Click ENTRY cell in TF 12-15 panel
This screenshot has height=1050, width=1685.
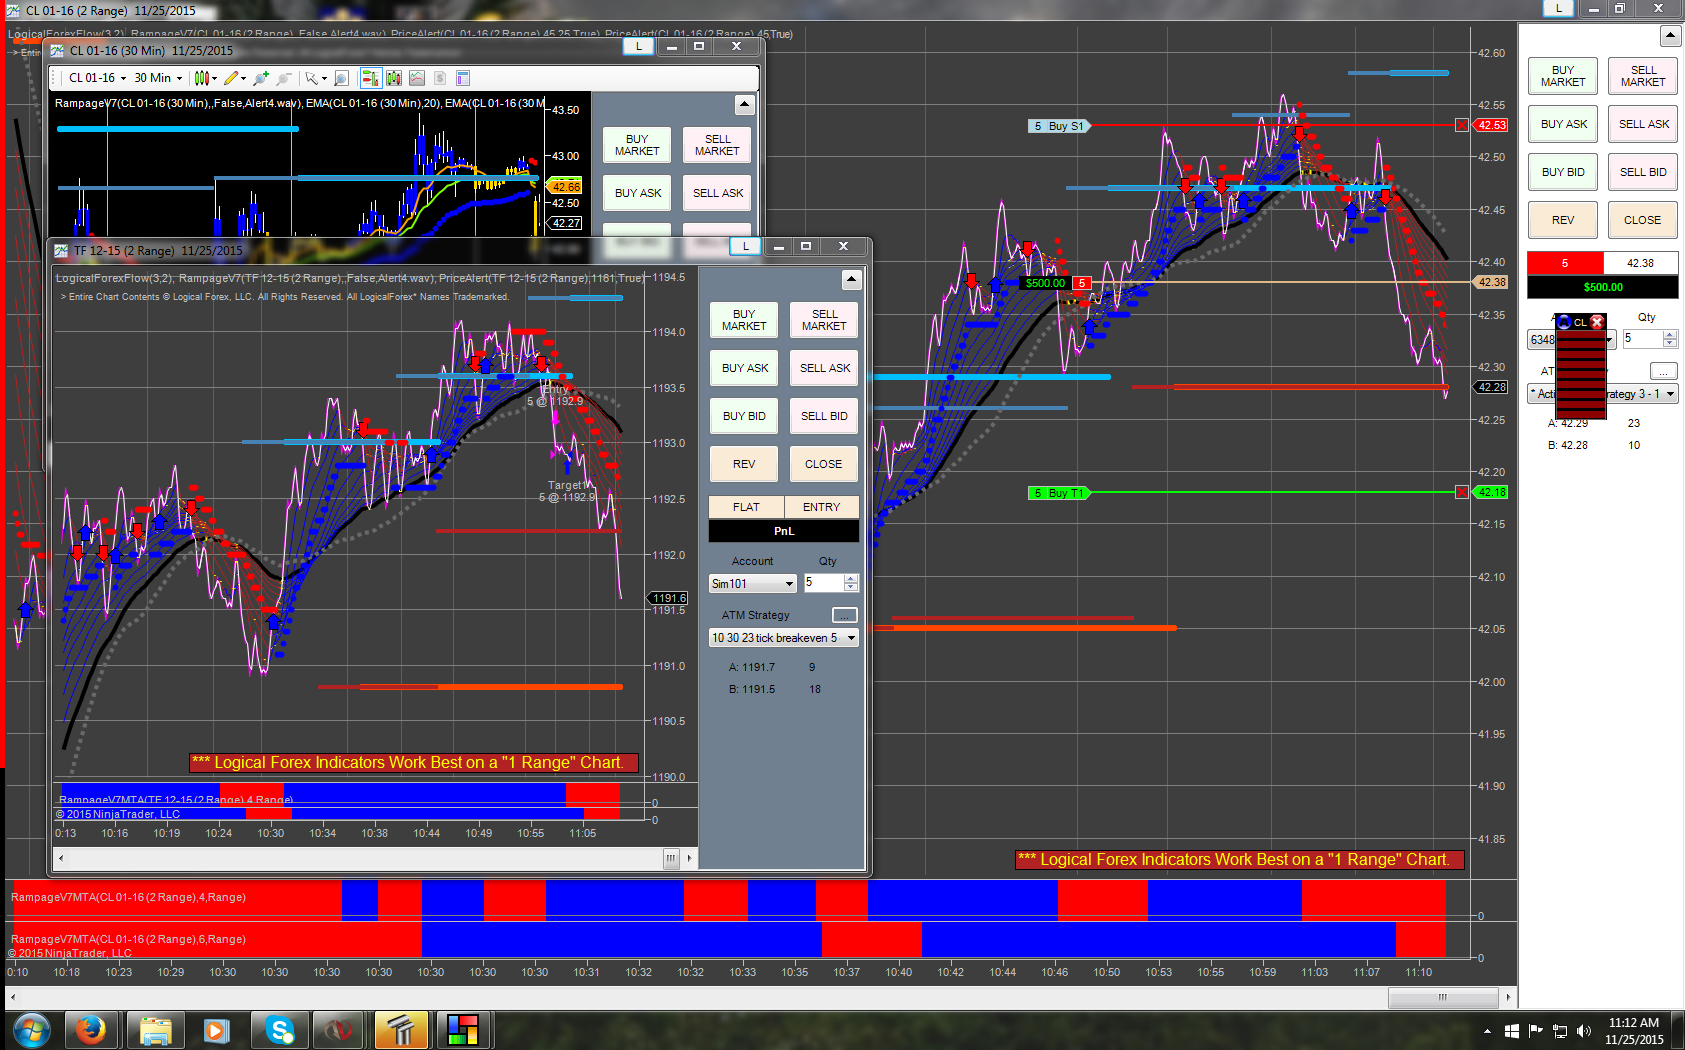click(821, 507)
